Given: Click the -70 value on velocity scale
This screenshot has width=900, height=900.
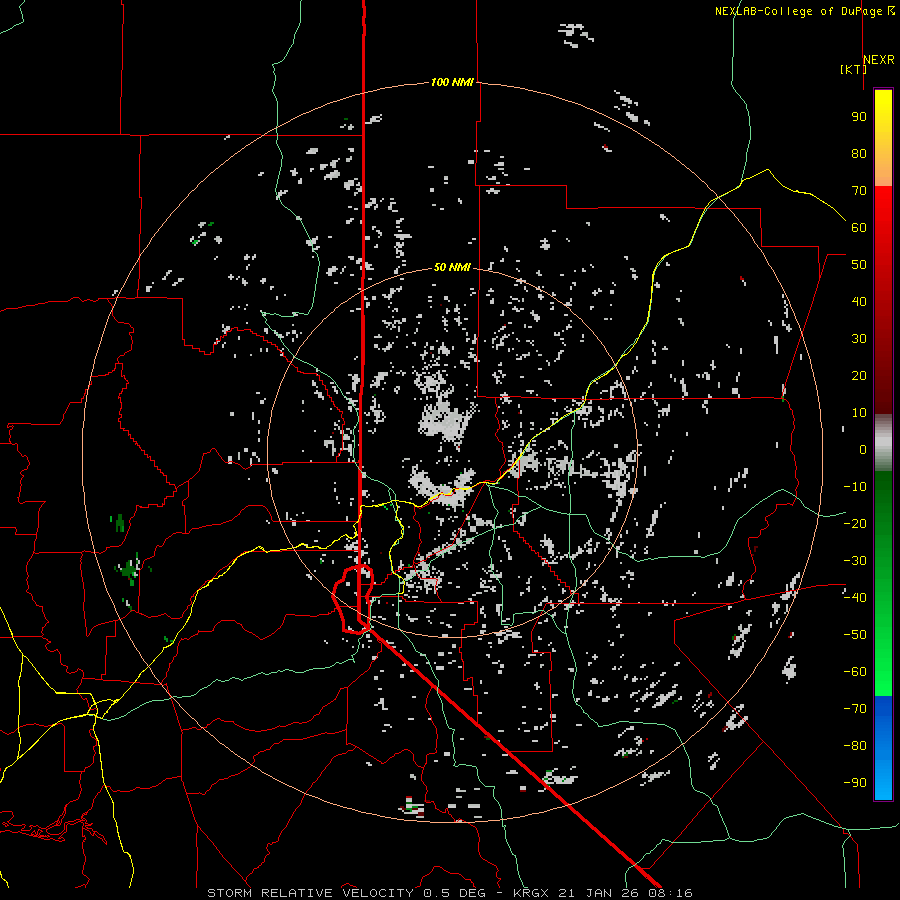Looking at the screenshot, I should coord(855,709).
